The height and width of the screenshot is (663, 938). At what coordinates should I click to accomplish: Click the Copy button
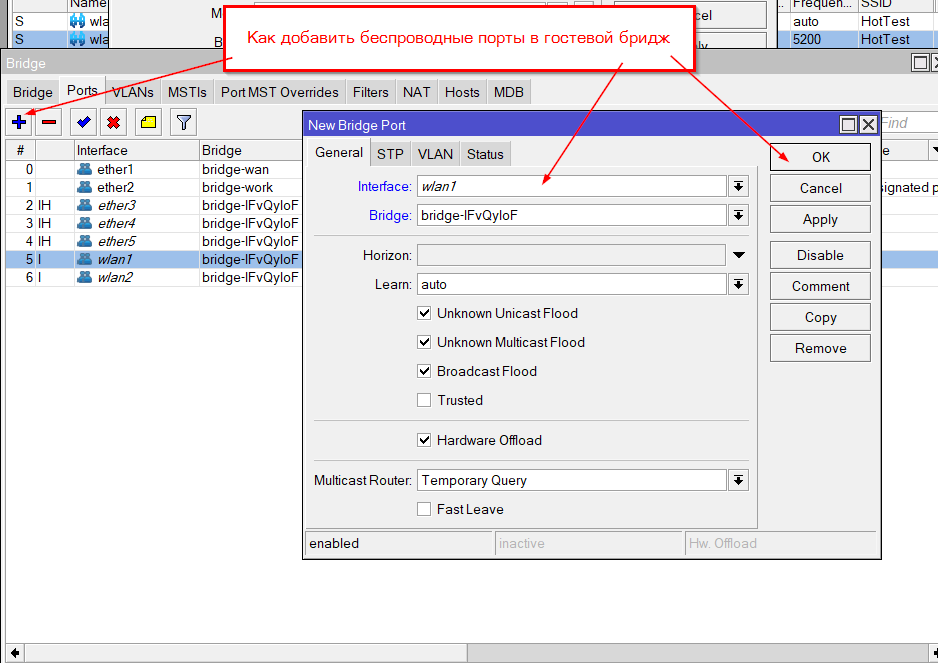[x=820, y=317]
